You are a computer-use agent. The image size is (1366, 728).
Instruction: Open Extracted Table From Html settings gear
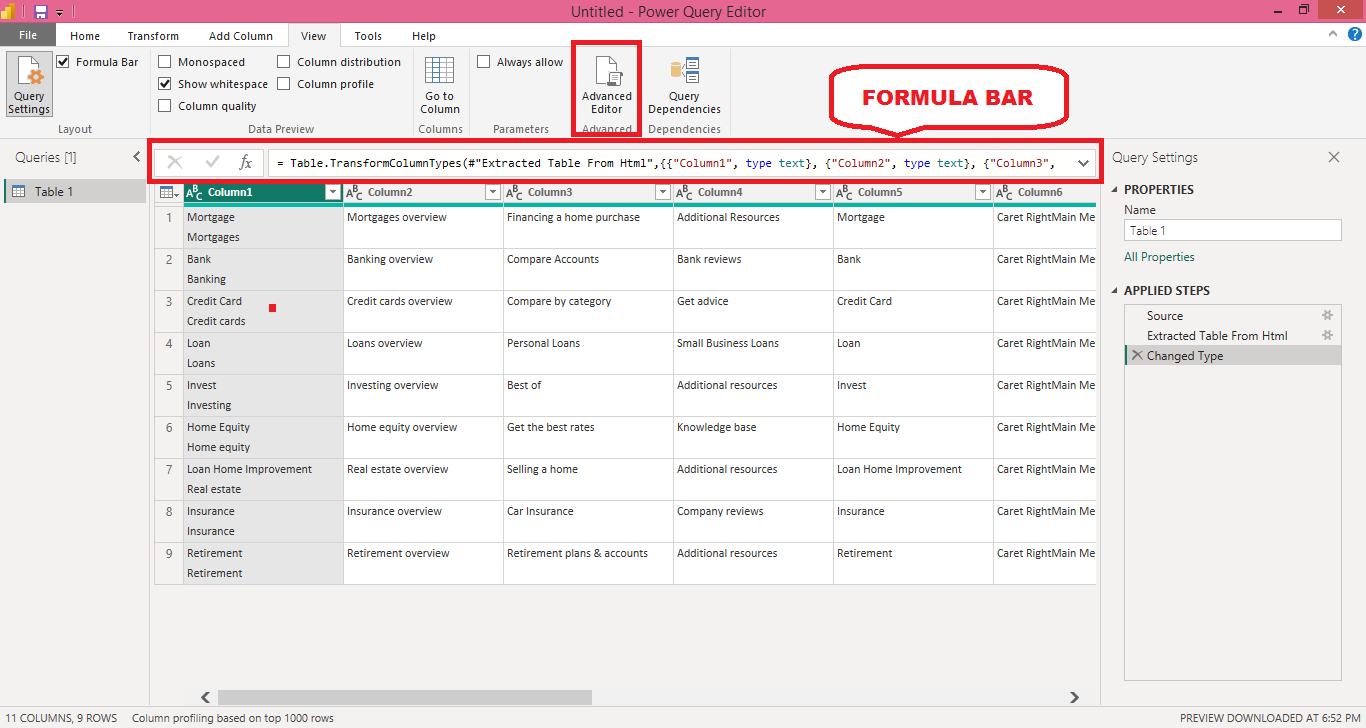click(x=1328, y=335)
